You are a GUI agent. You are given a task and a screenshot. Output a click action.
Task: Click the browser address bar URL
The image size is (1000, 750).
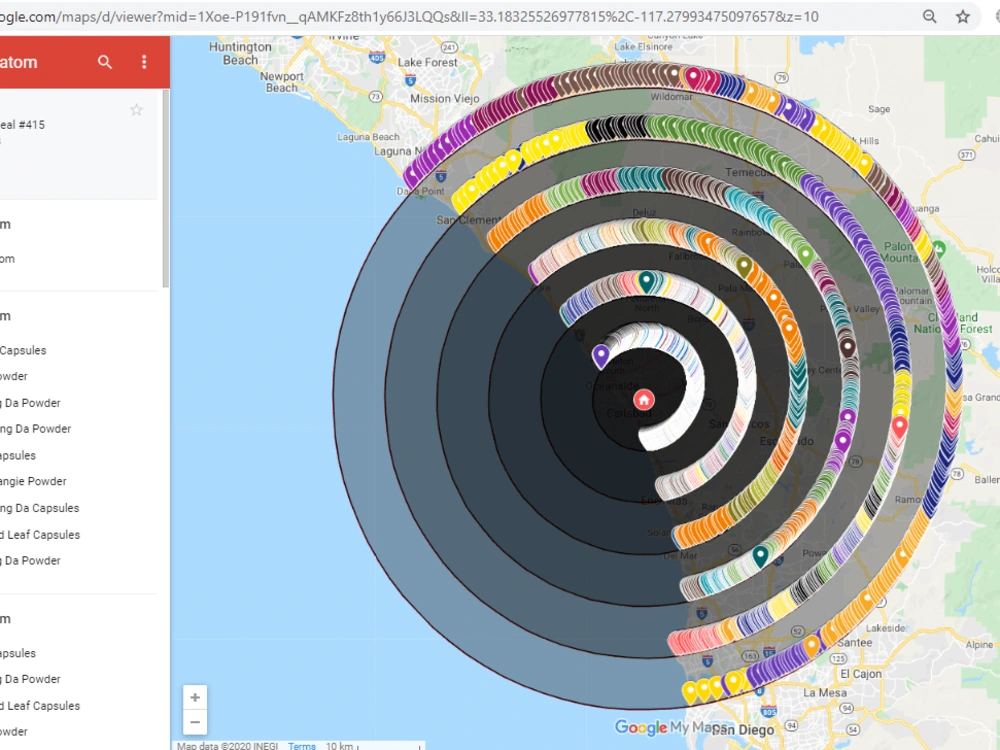click(408, 17)
